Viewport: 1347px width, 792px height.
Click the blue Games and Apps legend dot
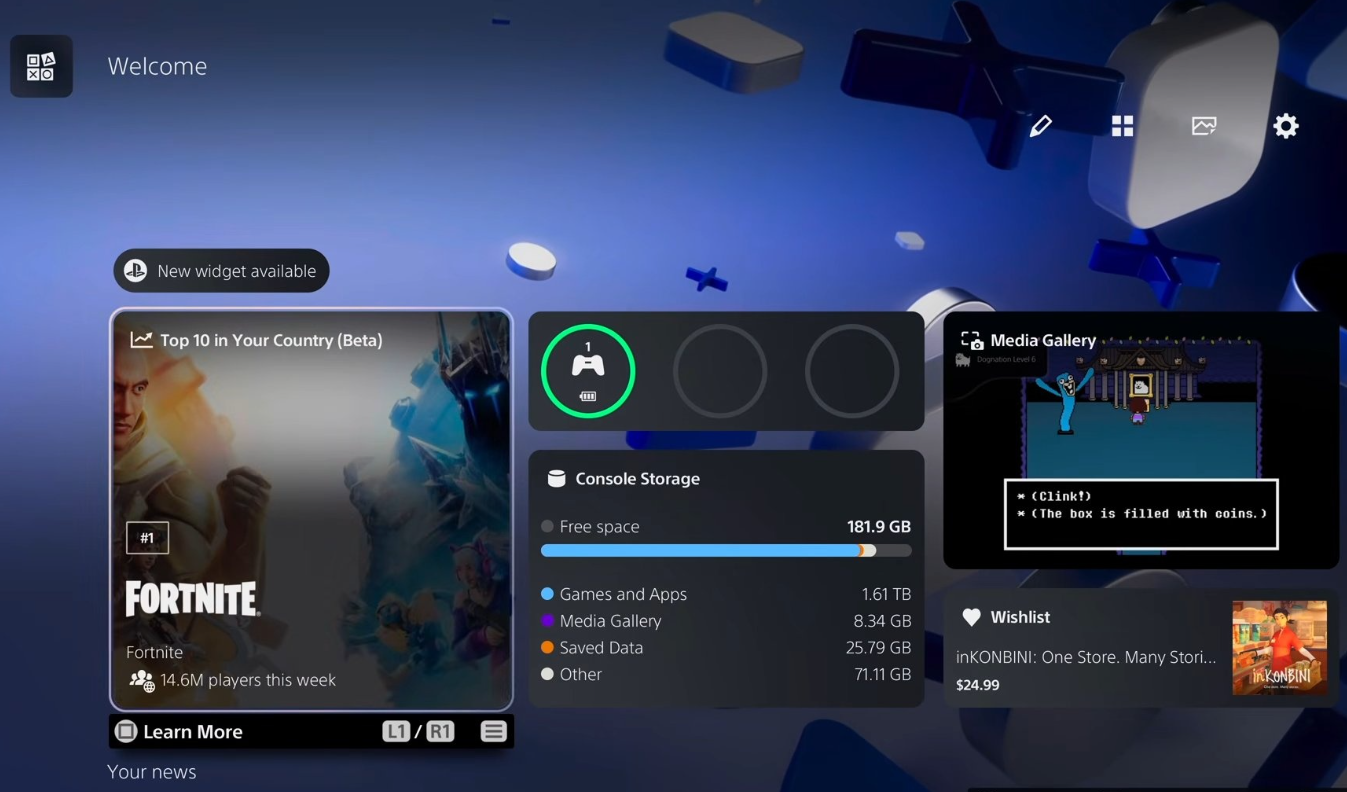pyautogui.click(x=547, y=594)
